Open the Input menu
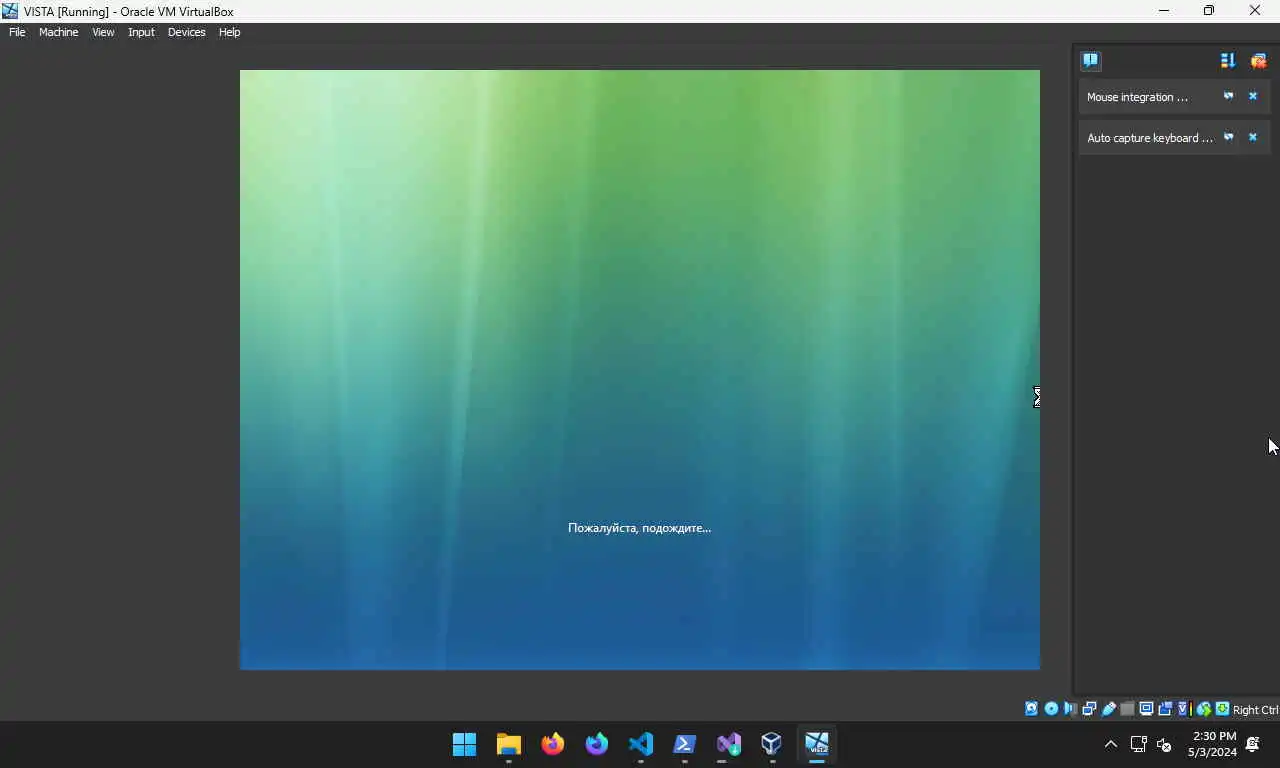Image resolution: width=1280 pixels, height=768 pixels. [x=141, y=32]
